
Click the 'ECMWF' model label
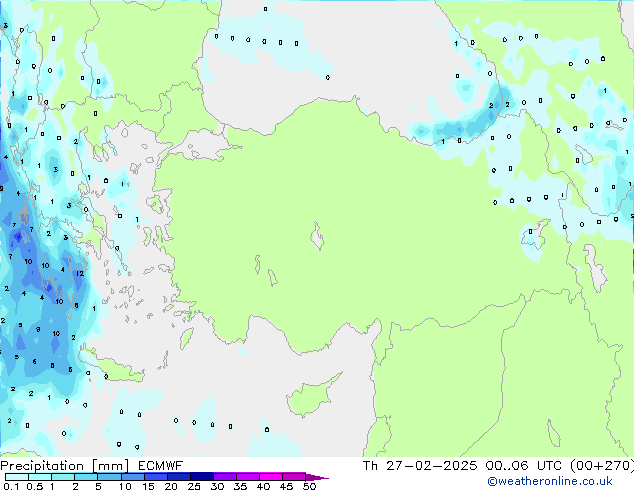pyautogui.click(x=161, y=466)
